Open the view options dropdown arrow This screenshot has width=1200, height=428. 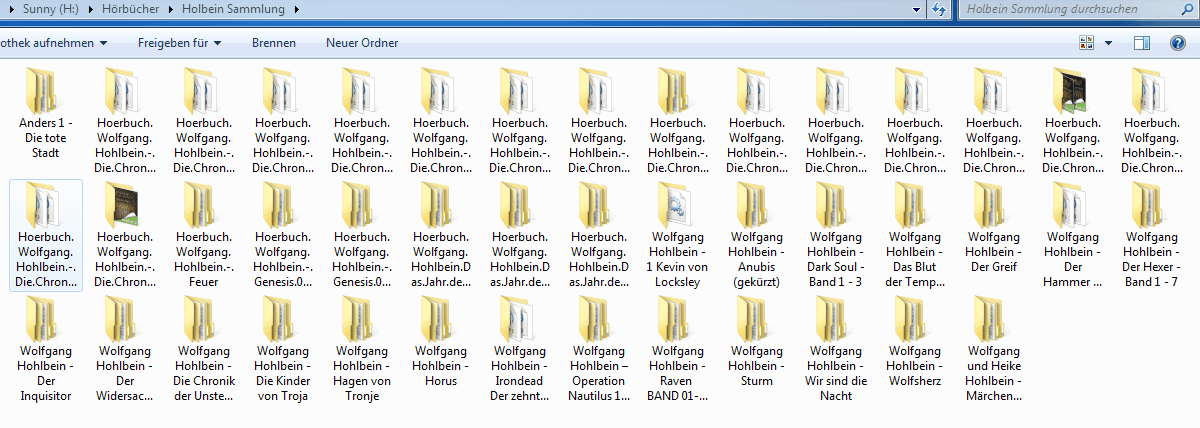click(1108, 43)
